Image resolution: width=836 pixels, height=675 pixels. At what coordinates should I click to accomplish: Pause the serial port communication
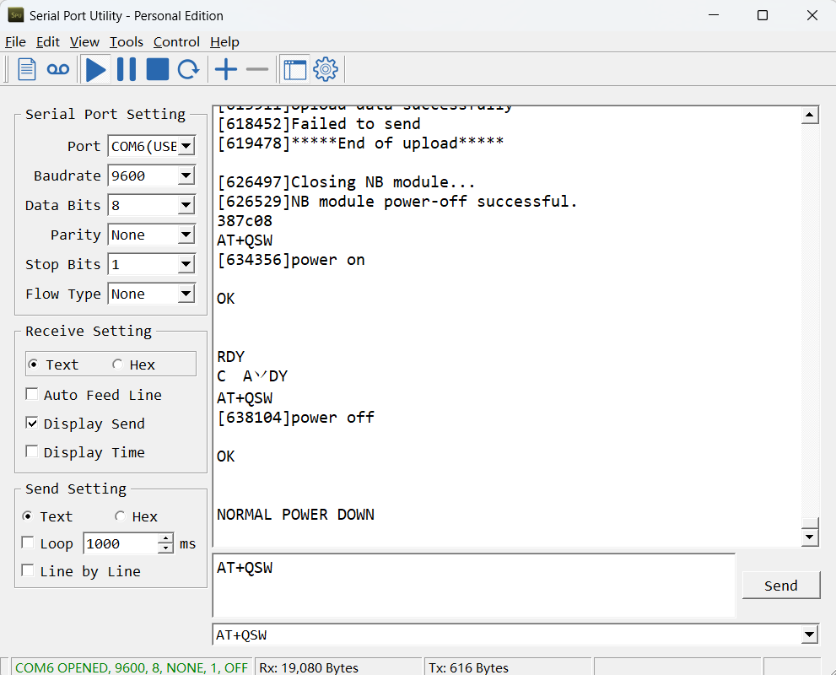[x=126, y=69]
